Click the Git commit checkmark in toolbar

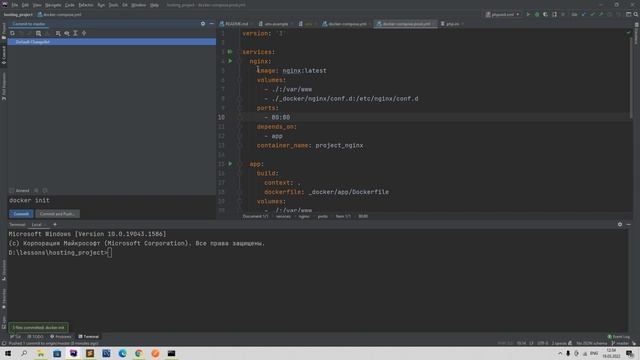pyautogui.click(x=592, y=14)
